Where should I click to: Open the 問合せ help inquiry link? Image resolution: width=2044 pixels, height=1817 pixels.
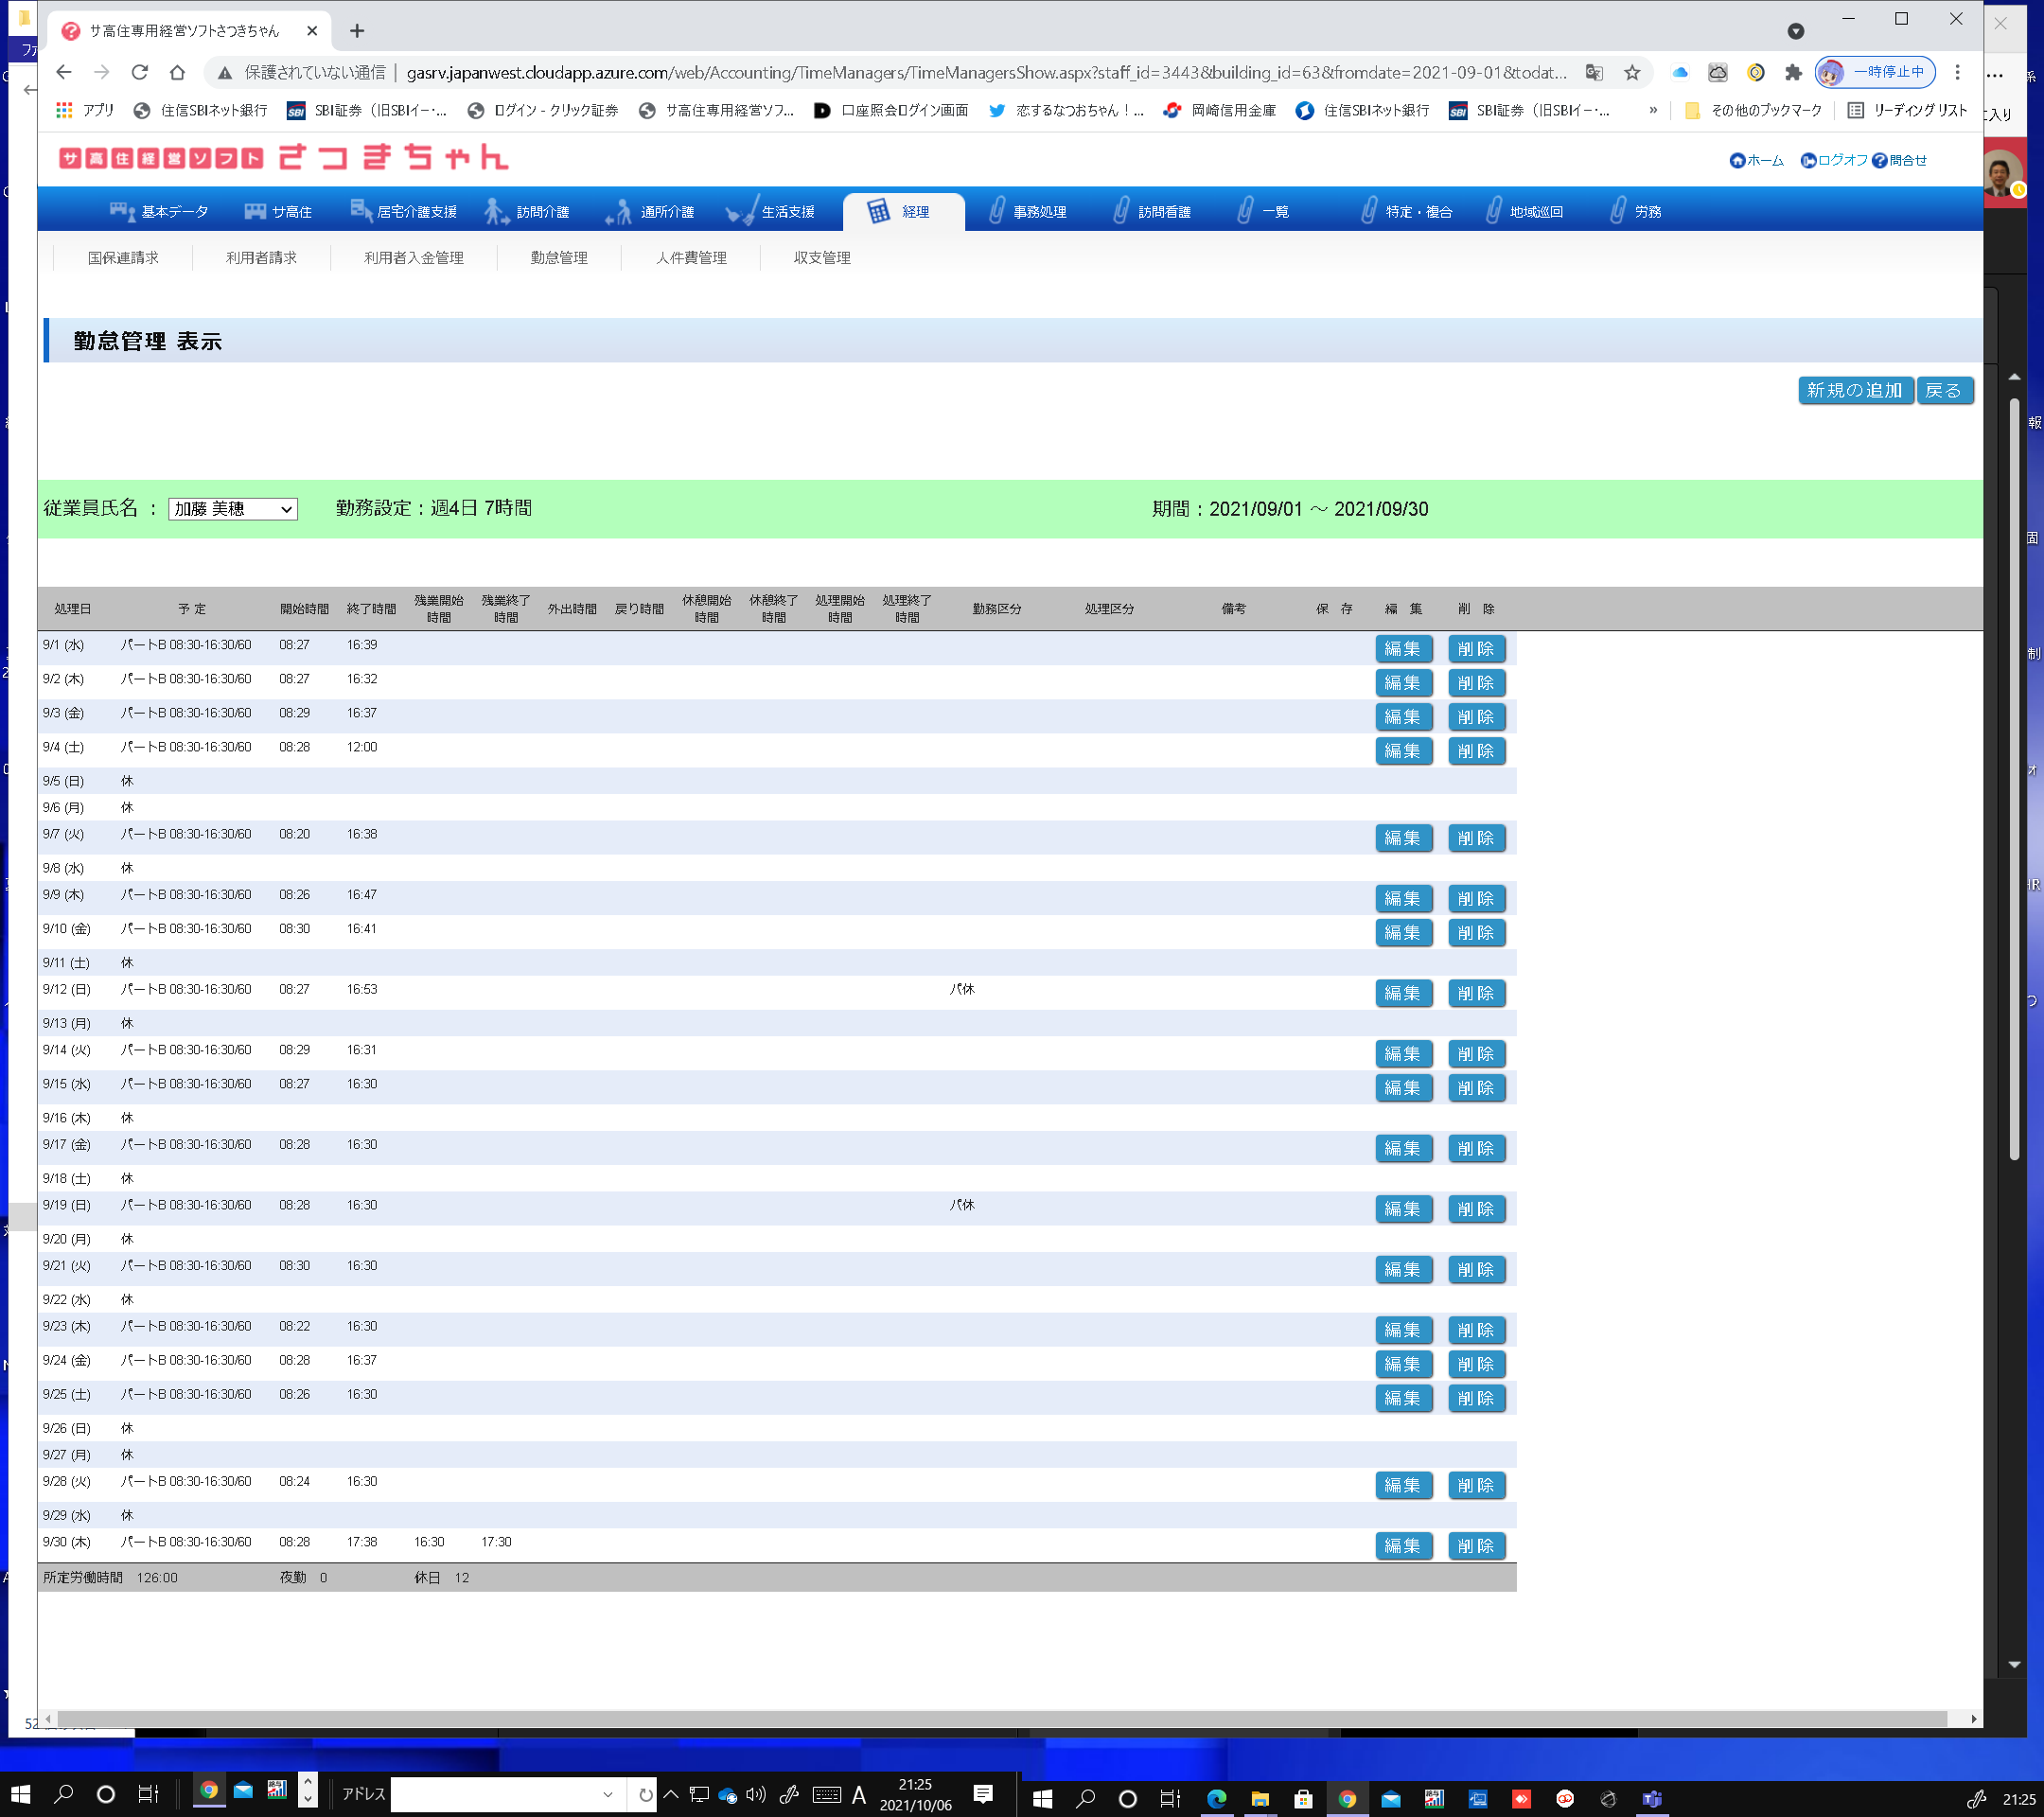pyautogui.click(x=1899, y=160)
